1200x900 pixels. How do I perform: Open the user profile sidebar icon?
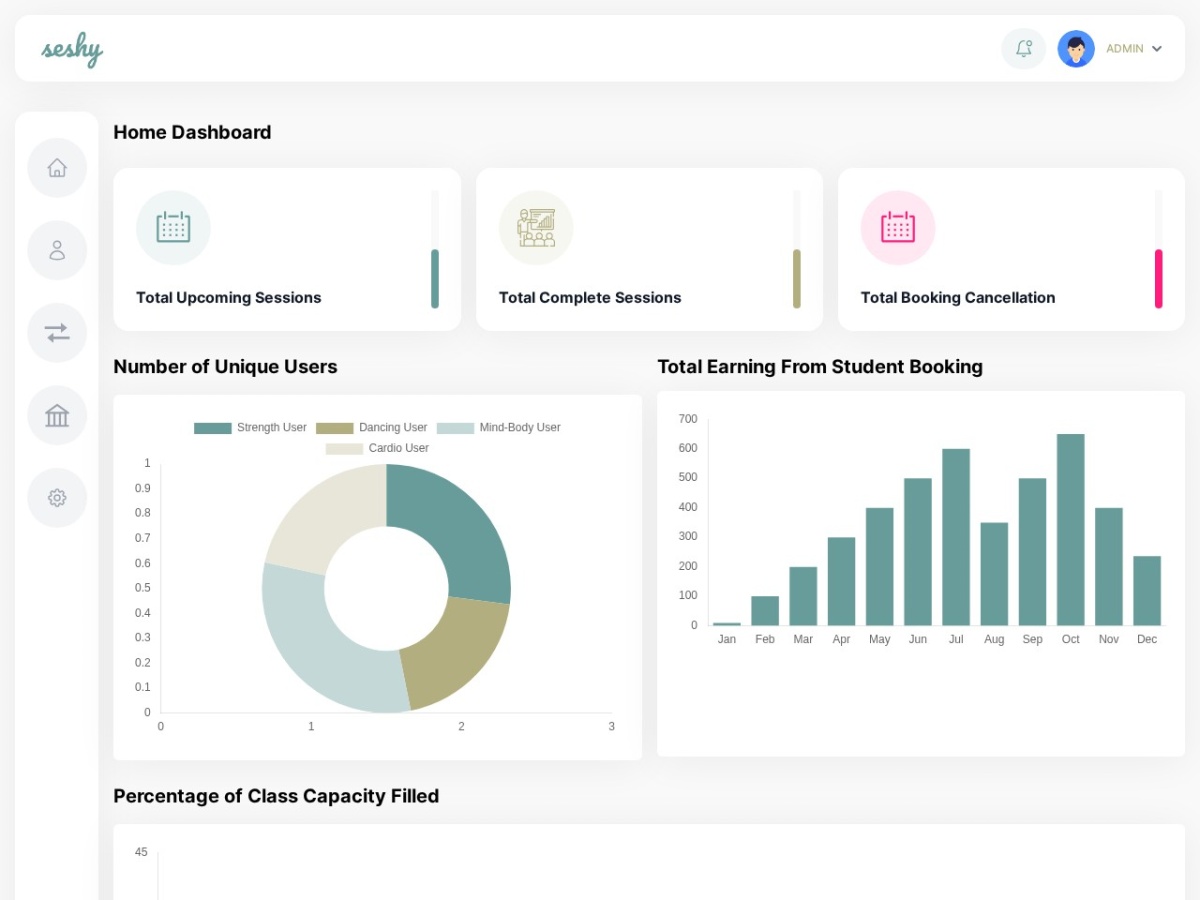[x=57, y=250]
